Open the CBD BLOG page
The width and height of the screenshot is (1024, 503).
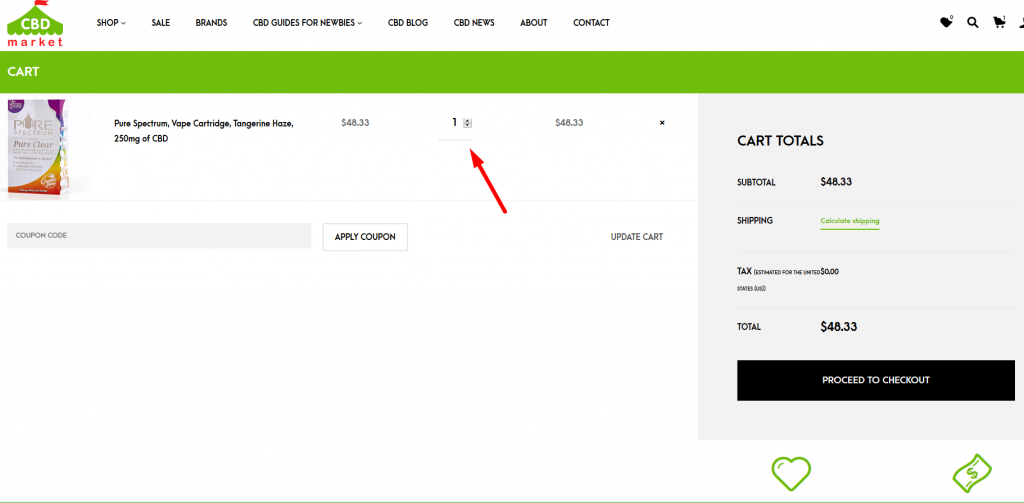tap(408, 23)
